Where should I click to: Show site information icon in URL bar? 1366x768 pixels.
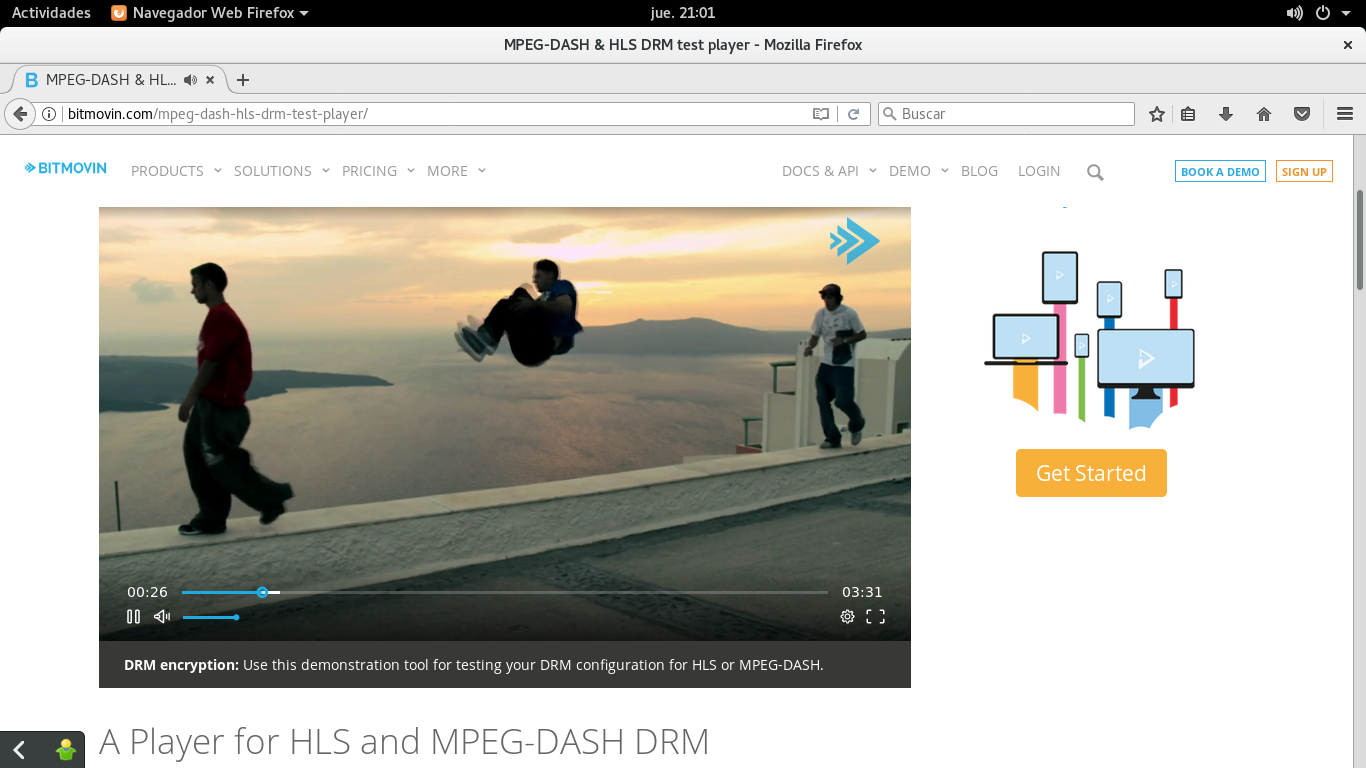(49, 114)
